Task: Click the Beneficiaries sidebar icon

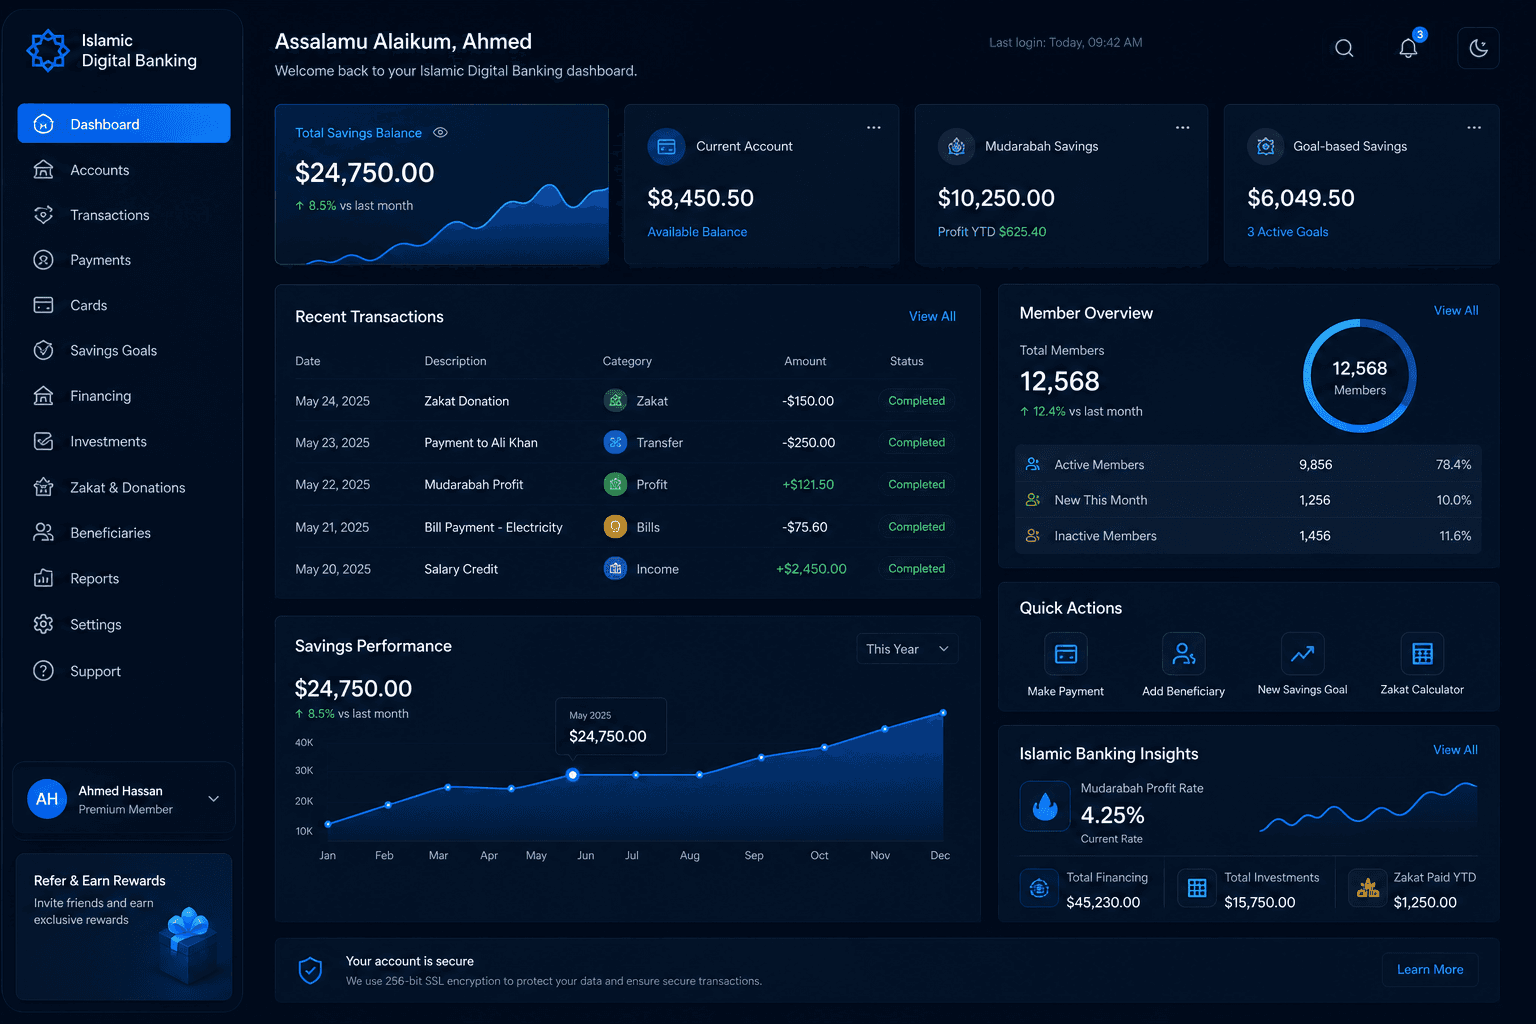Action: coord(43,533)
